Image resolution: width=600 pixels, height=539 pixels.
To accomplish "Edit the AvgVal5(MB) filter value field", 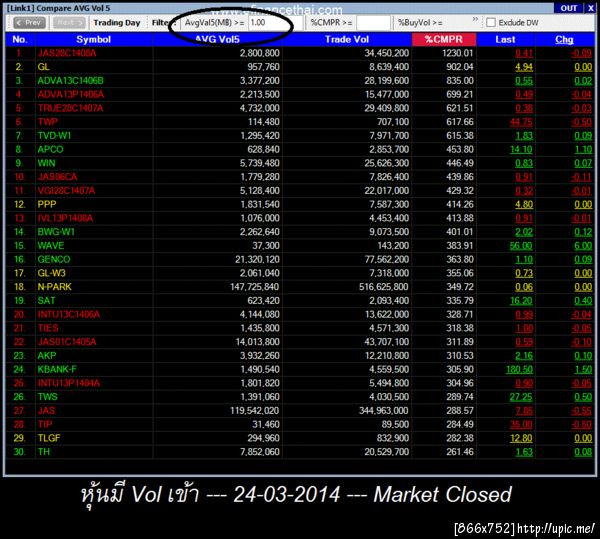I will tap(275, 23).
